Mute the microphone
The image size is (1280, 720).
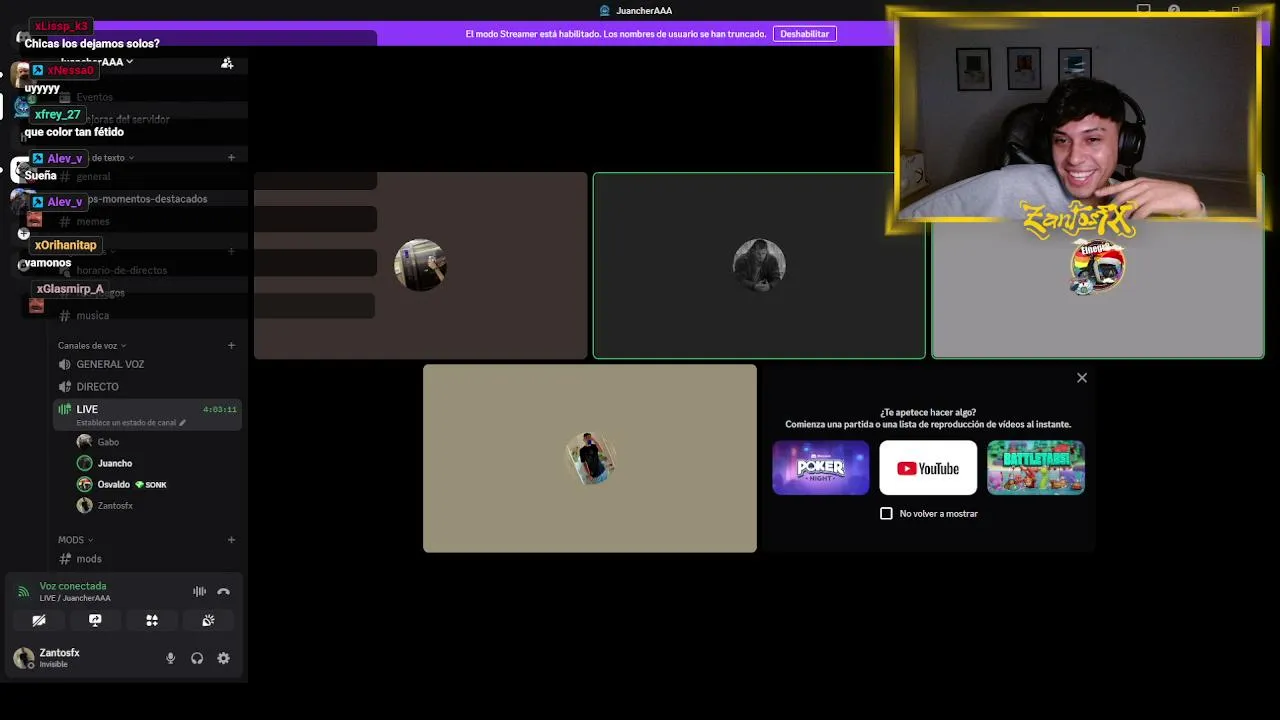(170, 658)
